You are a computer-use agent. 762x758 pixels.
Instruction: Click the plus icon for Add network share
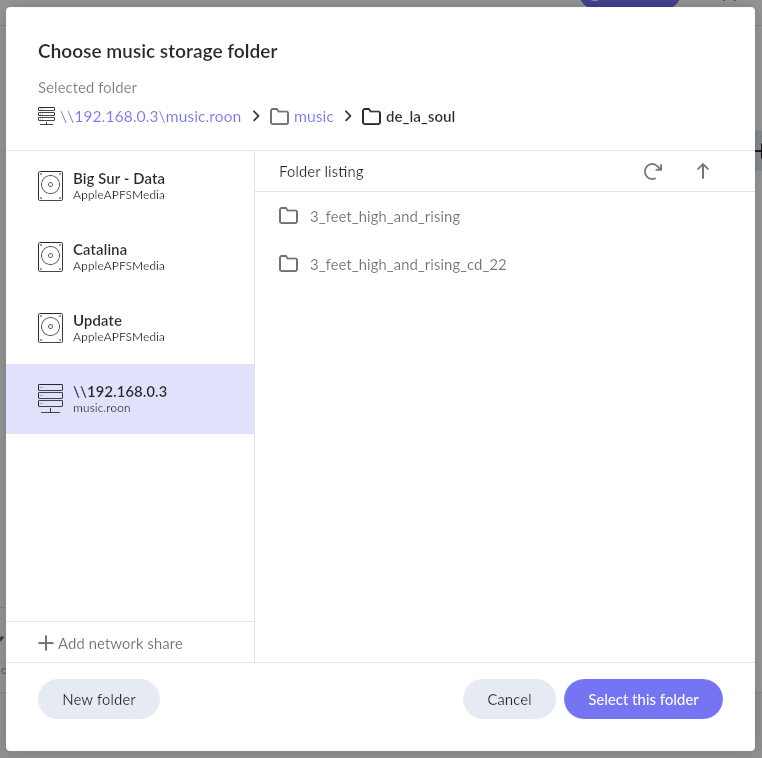pos(46,643)
